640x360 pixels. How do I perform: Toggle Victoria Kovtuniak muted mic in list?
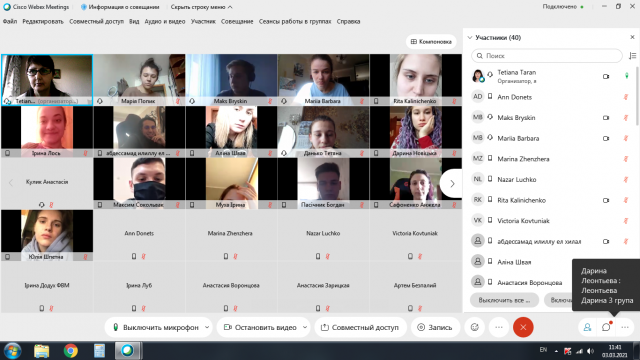[625, 220]
